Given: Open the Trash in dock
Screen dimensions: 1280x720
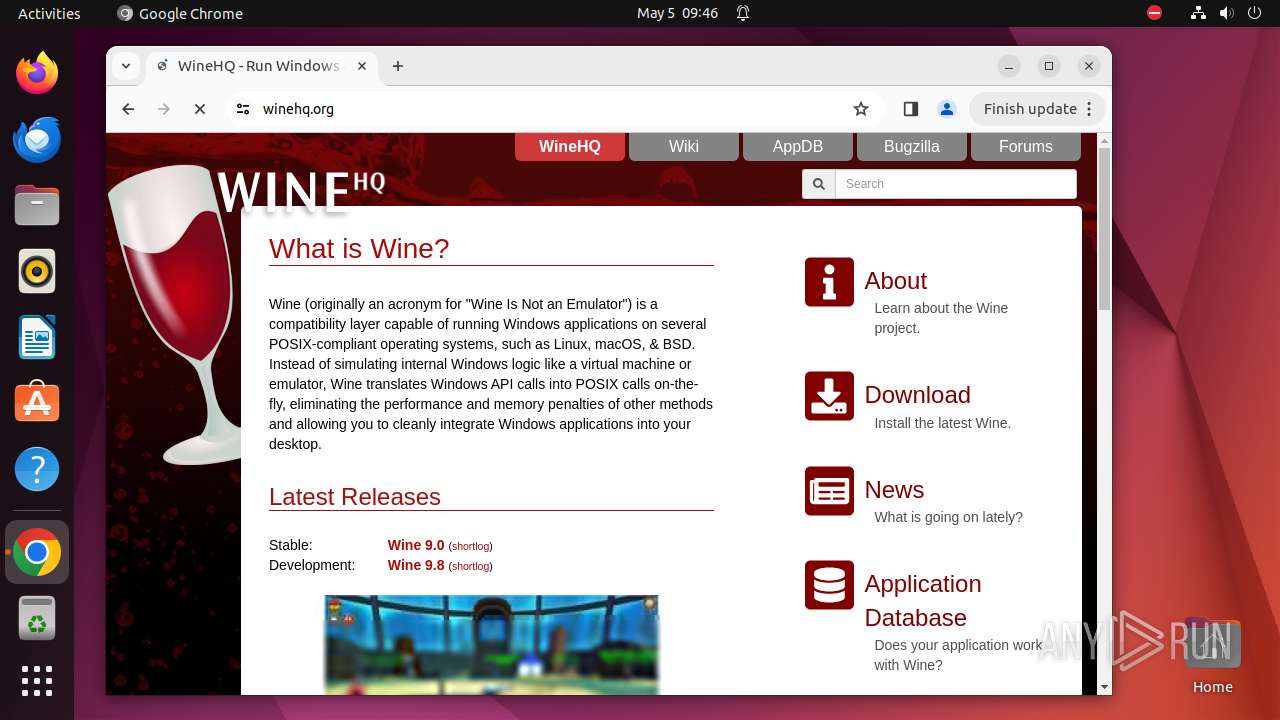Looking at the screenshot, I should [x=37, y=619].
